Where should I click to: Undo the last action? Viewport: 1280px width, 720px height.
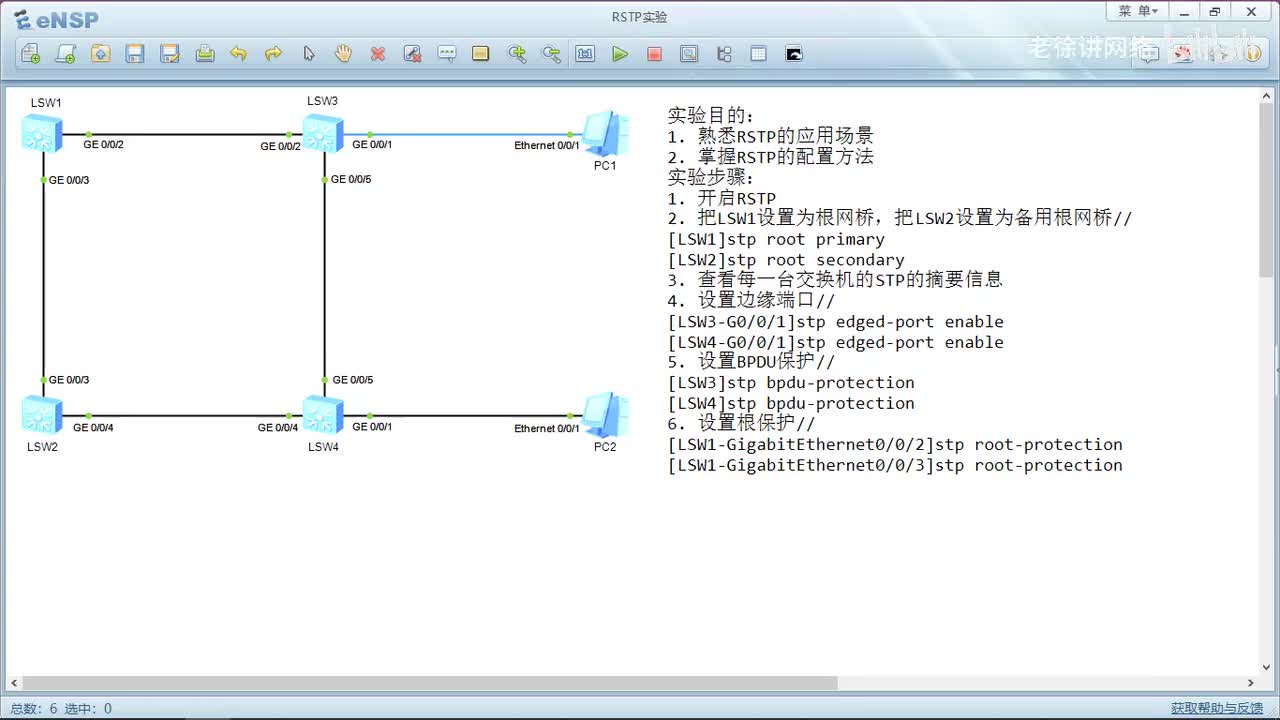pos(238,54)
